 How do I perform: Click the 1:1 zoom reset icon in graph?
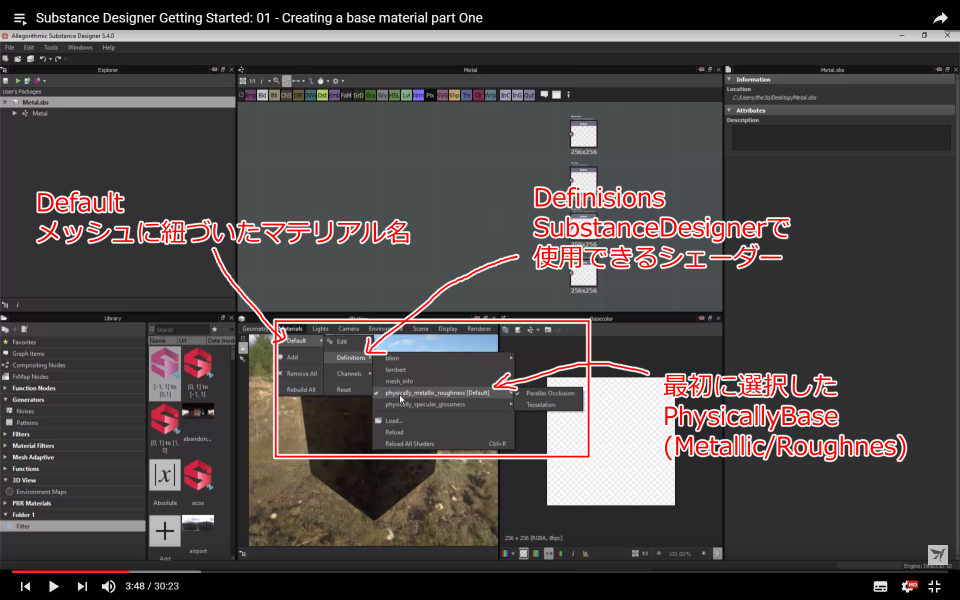point(252,81)
